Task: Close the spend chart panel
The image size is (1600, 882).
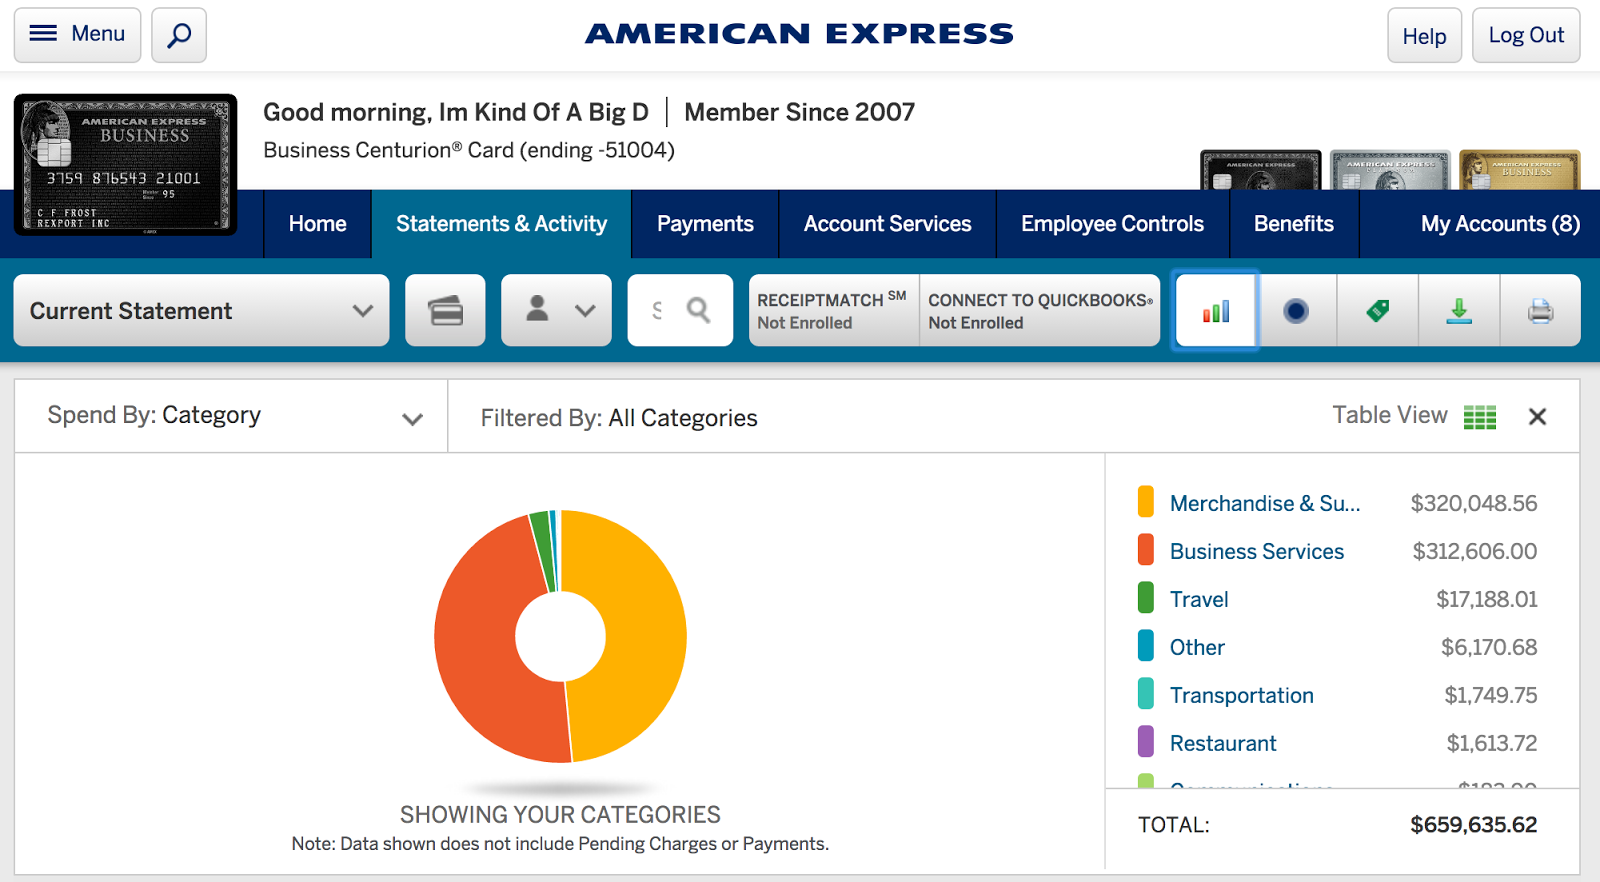Action: [x=1538, y=417]
